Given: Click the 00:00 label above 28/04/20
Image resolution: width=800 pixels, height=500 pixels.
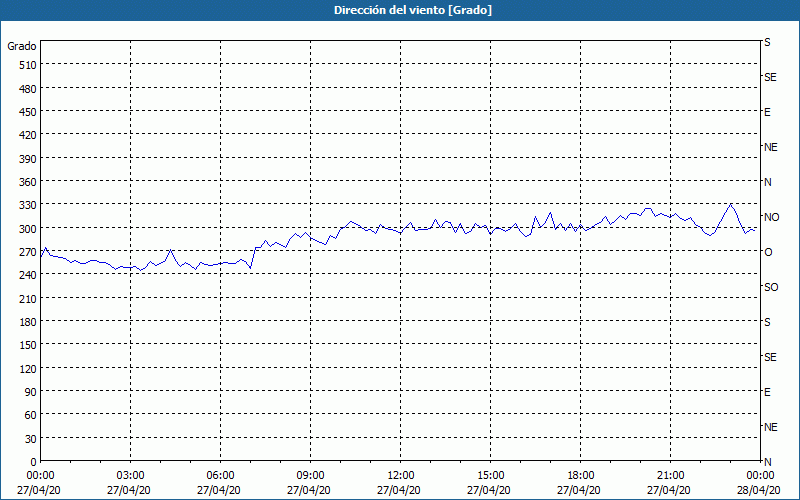Looking at the screenshot, I should pyautogui.click(x=760, y=476).
